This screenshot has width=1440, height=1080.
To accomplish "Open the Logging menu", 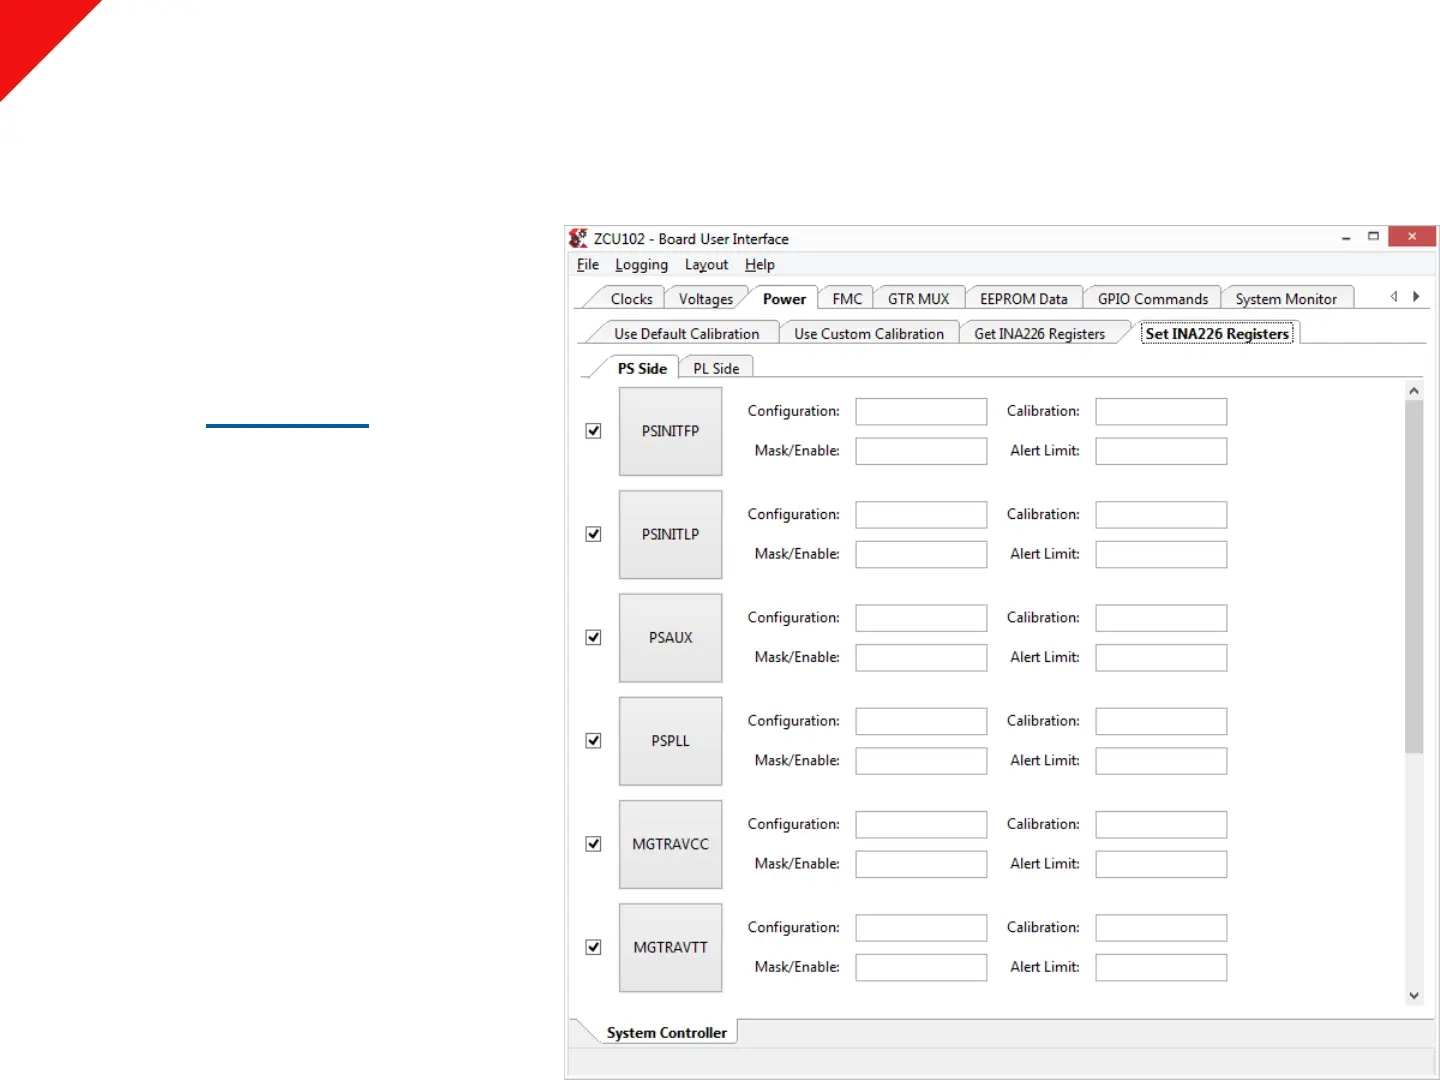I will click(x=642, y=265).
